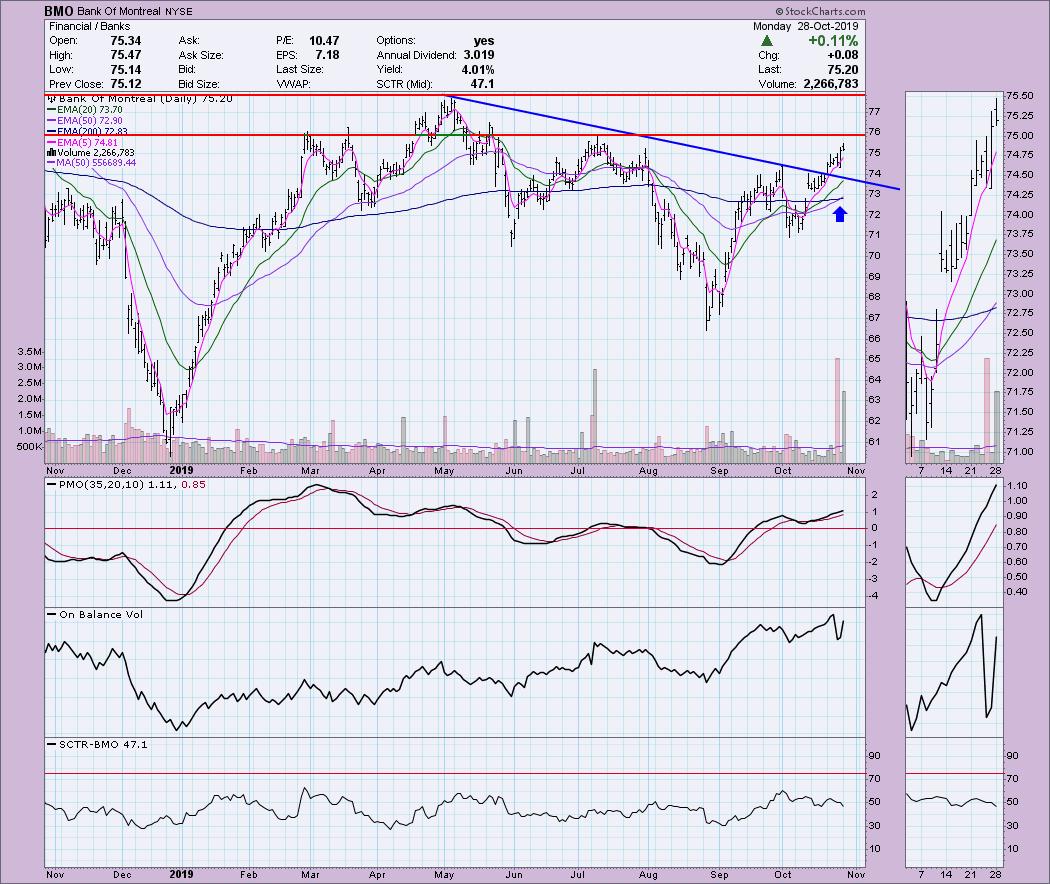Click the Financial / Banks sector label
This screenshot has width=1050, height=884.
pyautogui.click(x=90, y=26)
